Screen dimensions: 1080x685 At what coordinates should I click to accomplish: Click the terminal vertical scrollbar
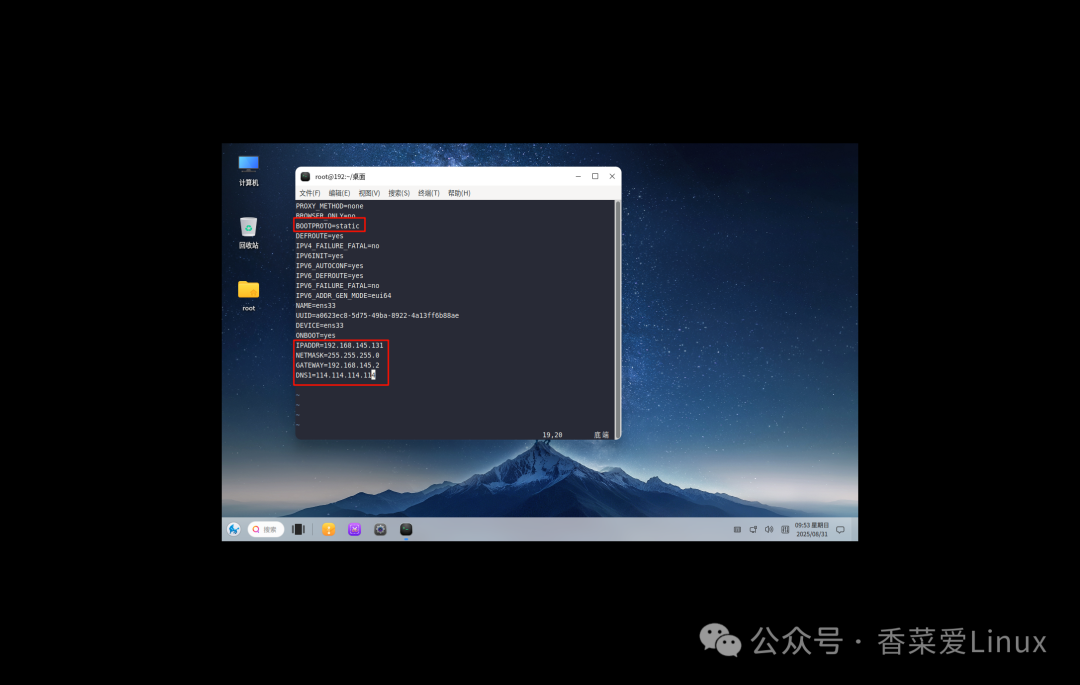coord(618,319)
